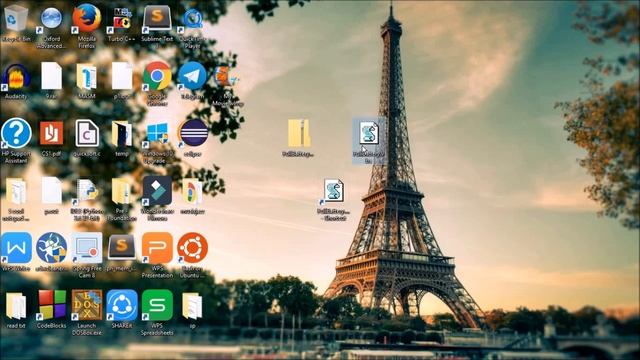Select the read.txt folder icon
640x360 pixels.
16,306
